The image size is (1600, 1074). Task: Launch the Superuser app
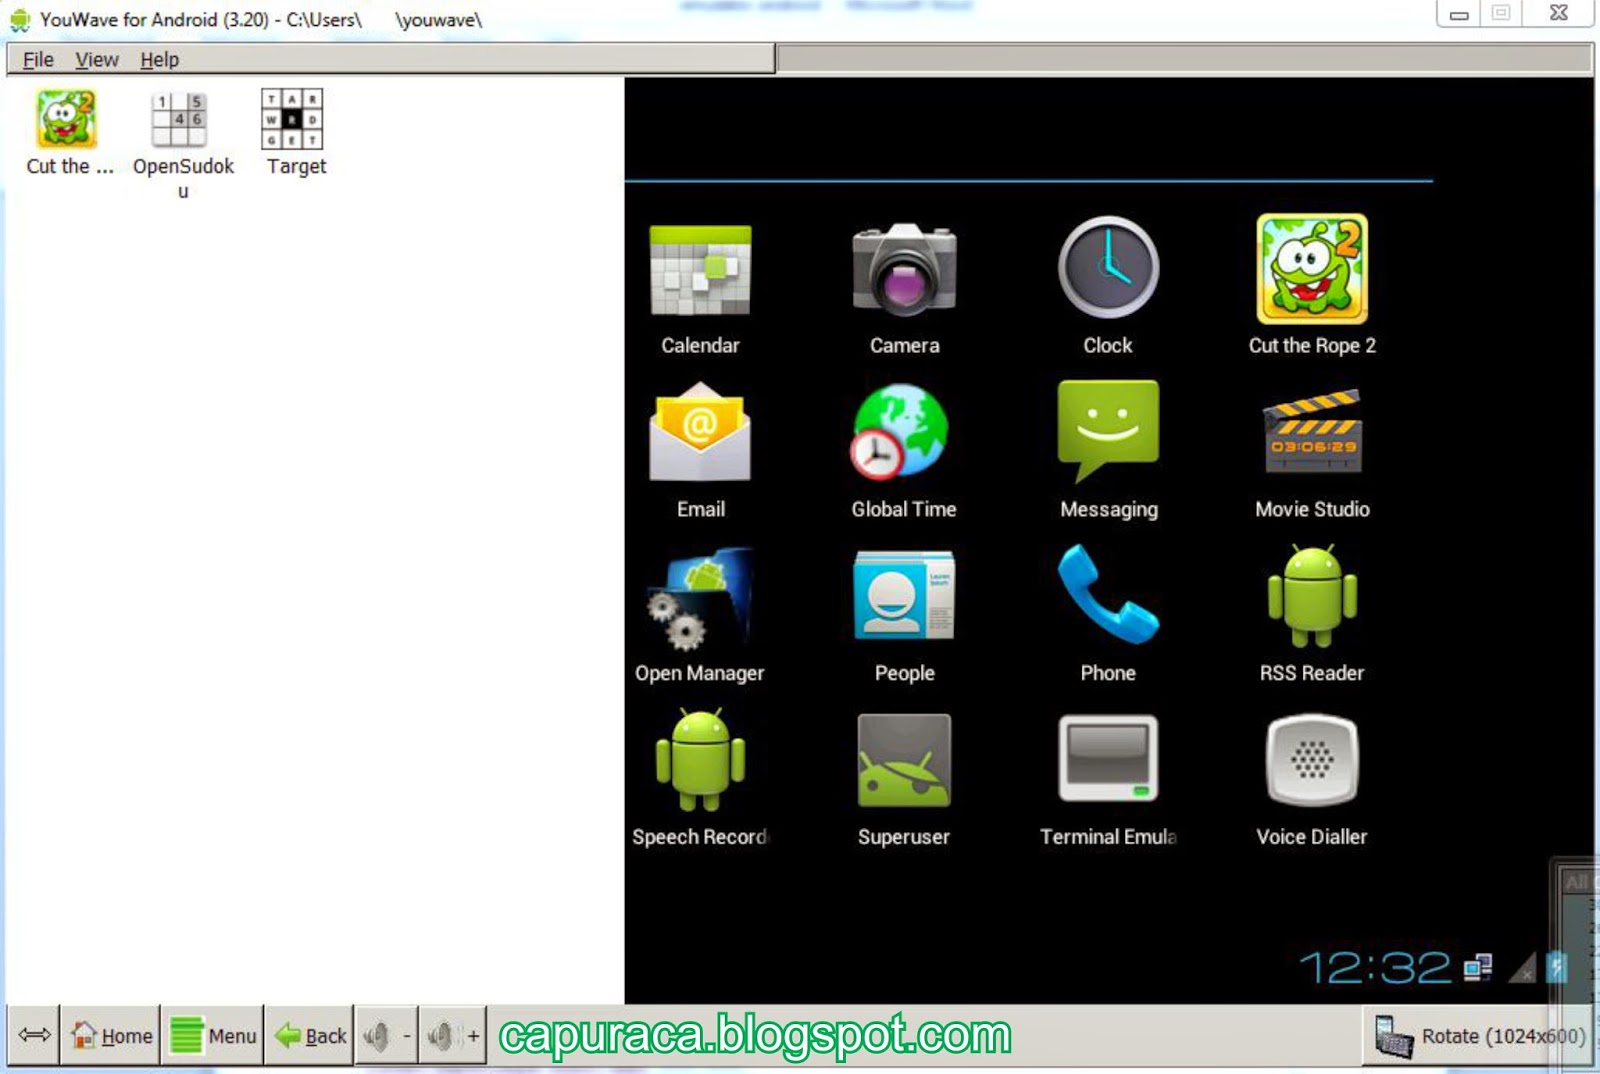pyautogui.click(x=904, y=780)
